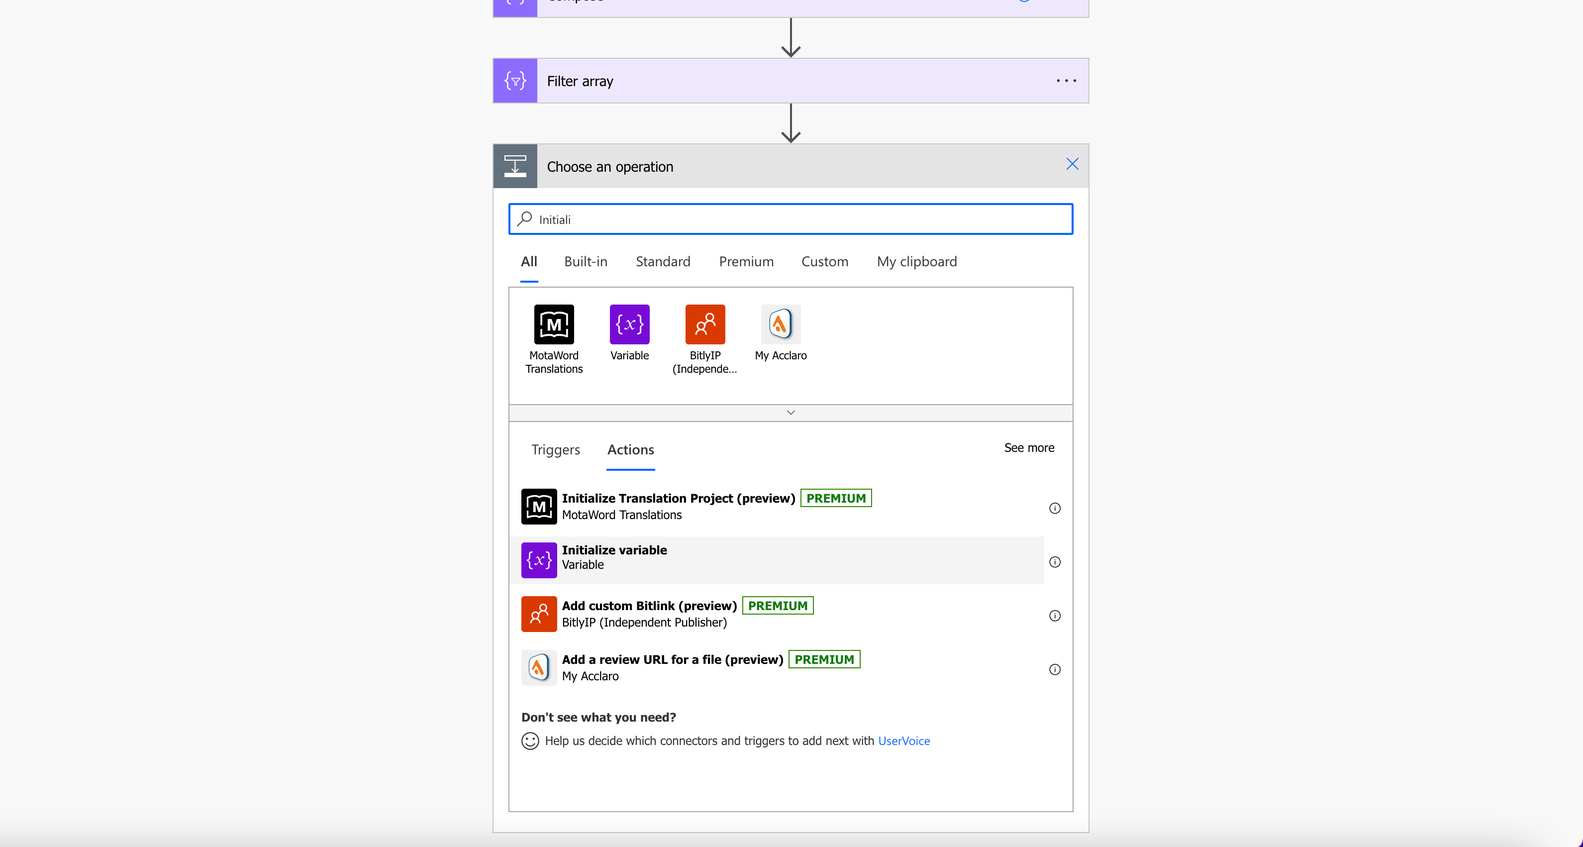
Task: Close the Choose an operation panel
Action: click(1072, 164)
